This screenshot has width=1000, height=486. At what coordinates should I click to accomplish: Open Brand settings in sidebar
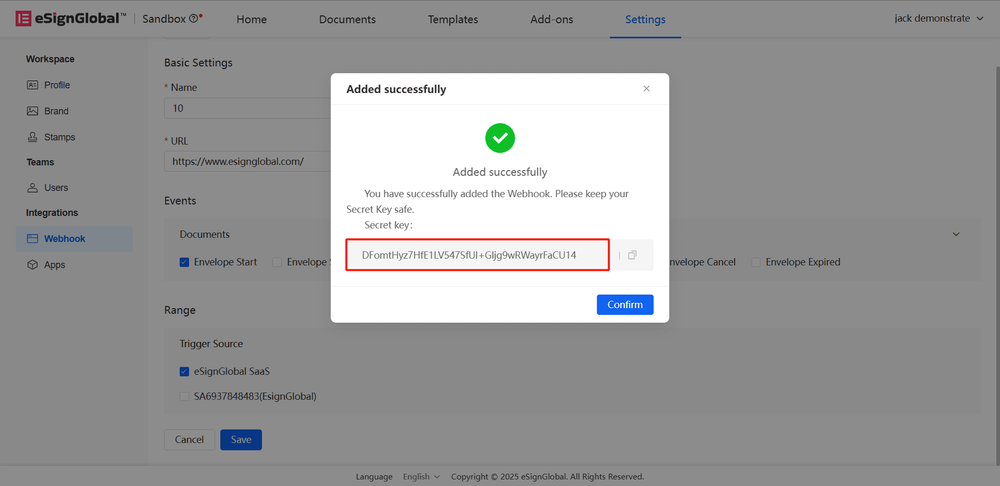click(x=56, y=111)
